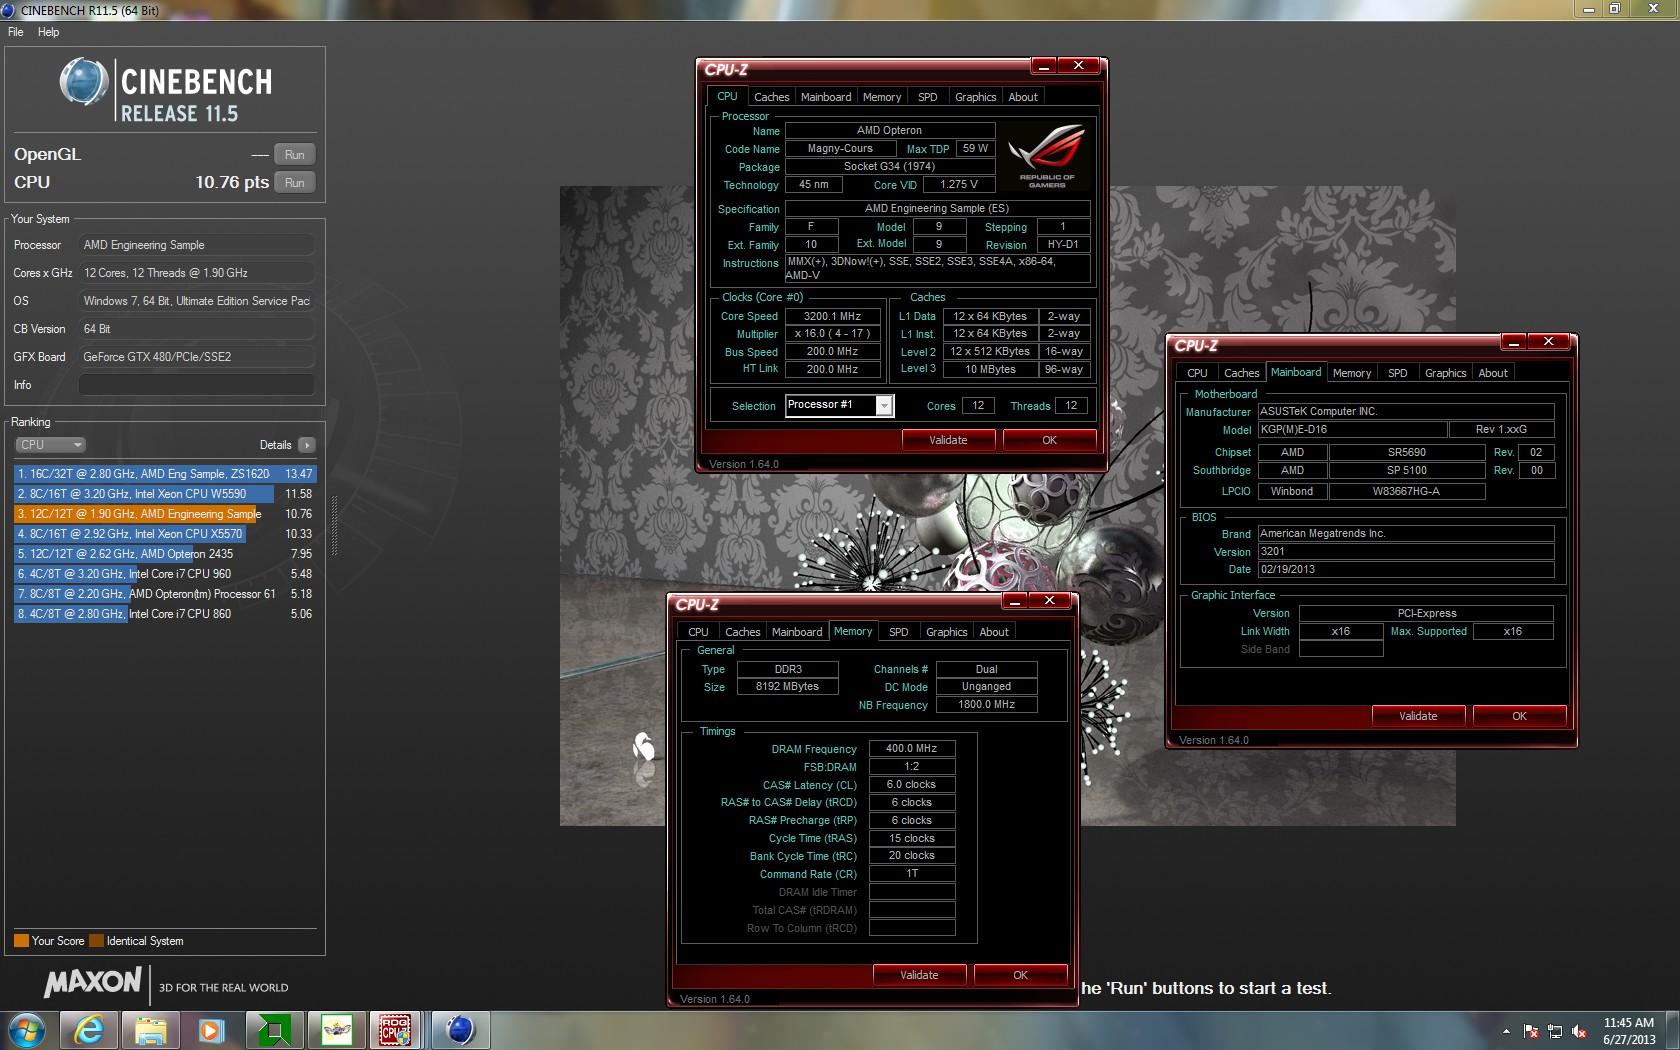Viewport: 1680px width, 1050px height.
Task: Click the taskbar clock showing 11:45 AM
Action: pyautogui.click(x=1629, y=1031)
